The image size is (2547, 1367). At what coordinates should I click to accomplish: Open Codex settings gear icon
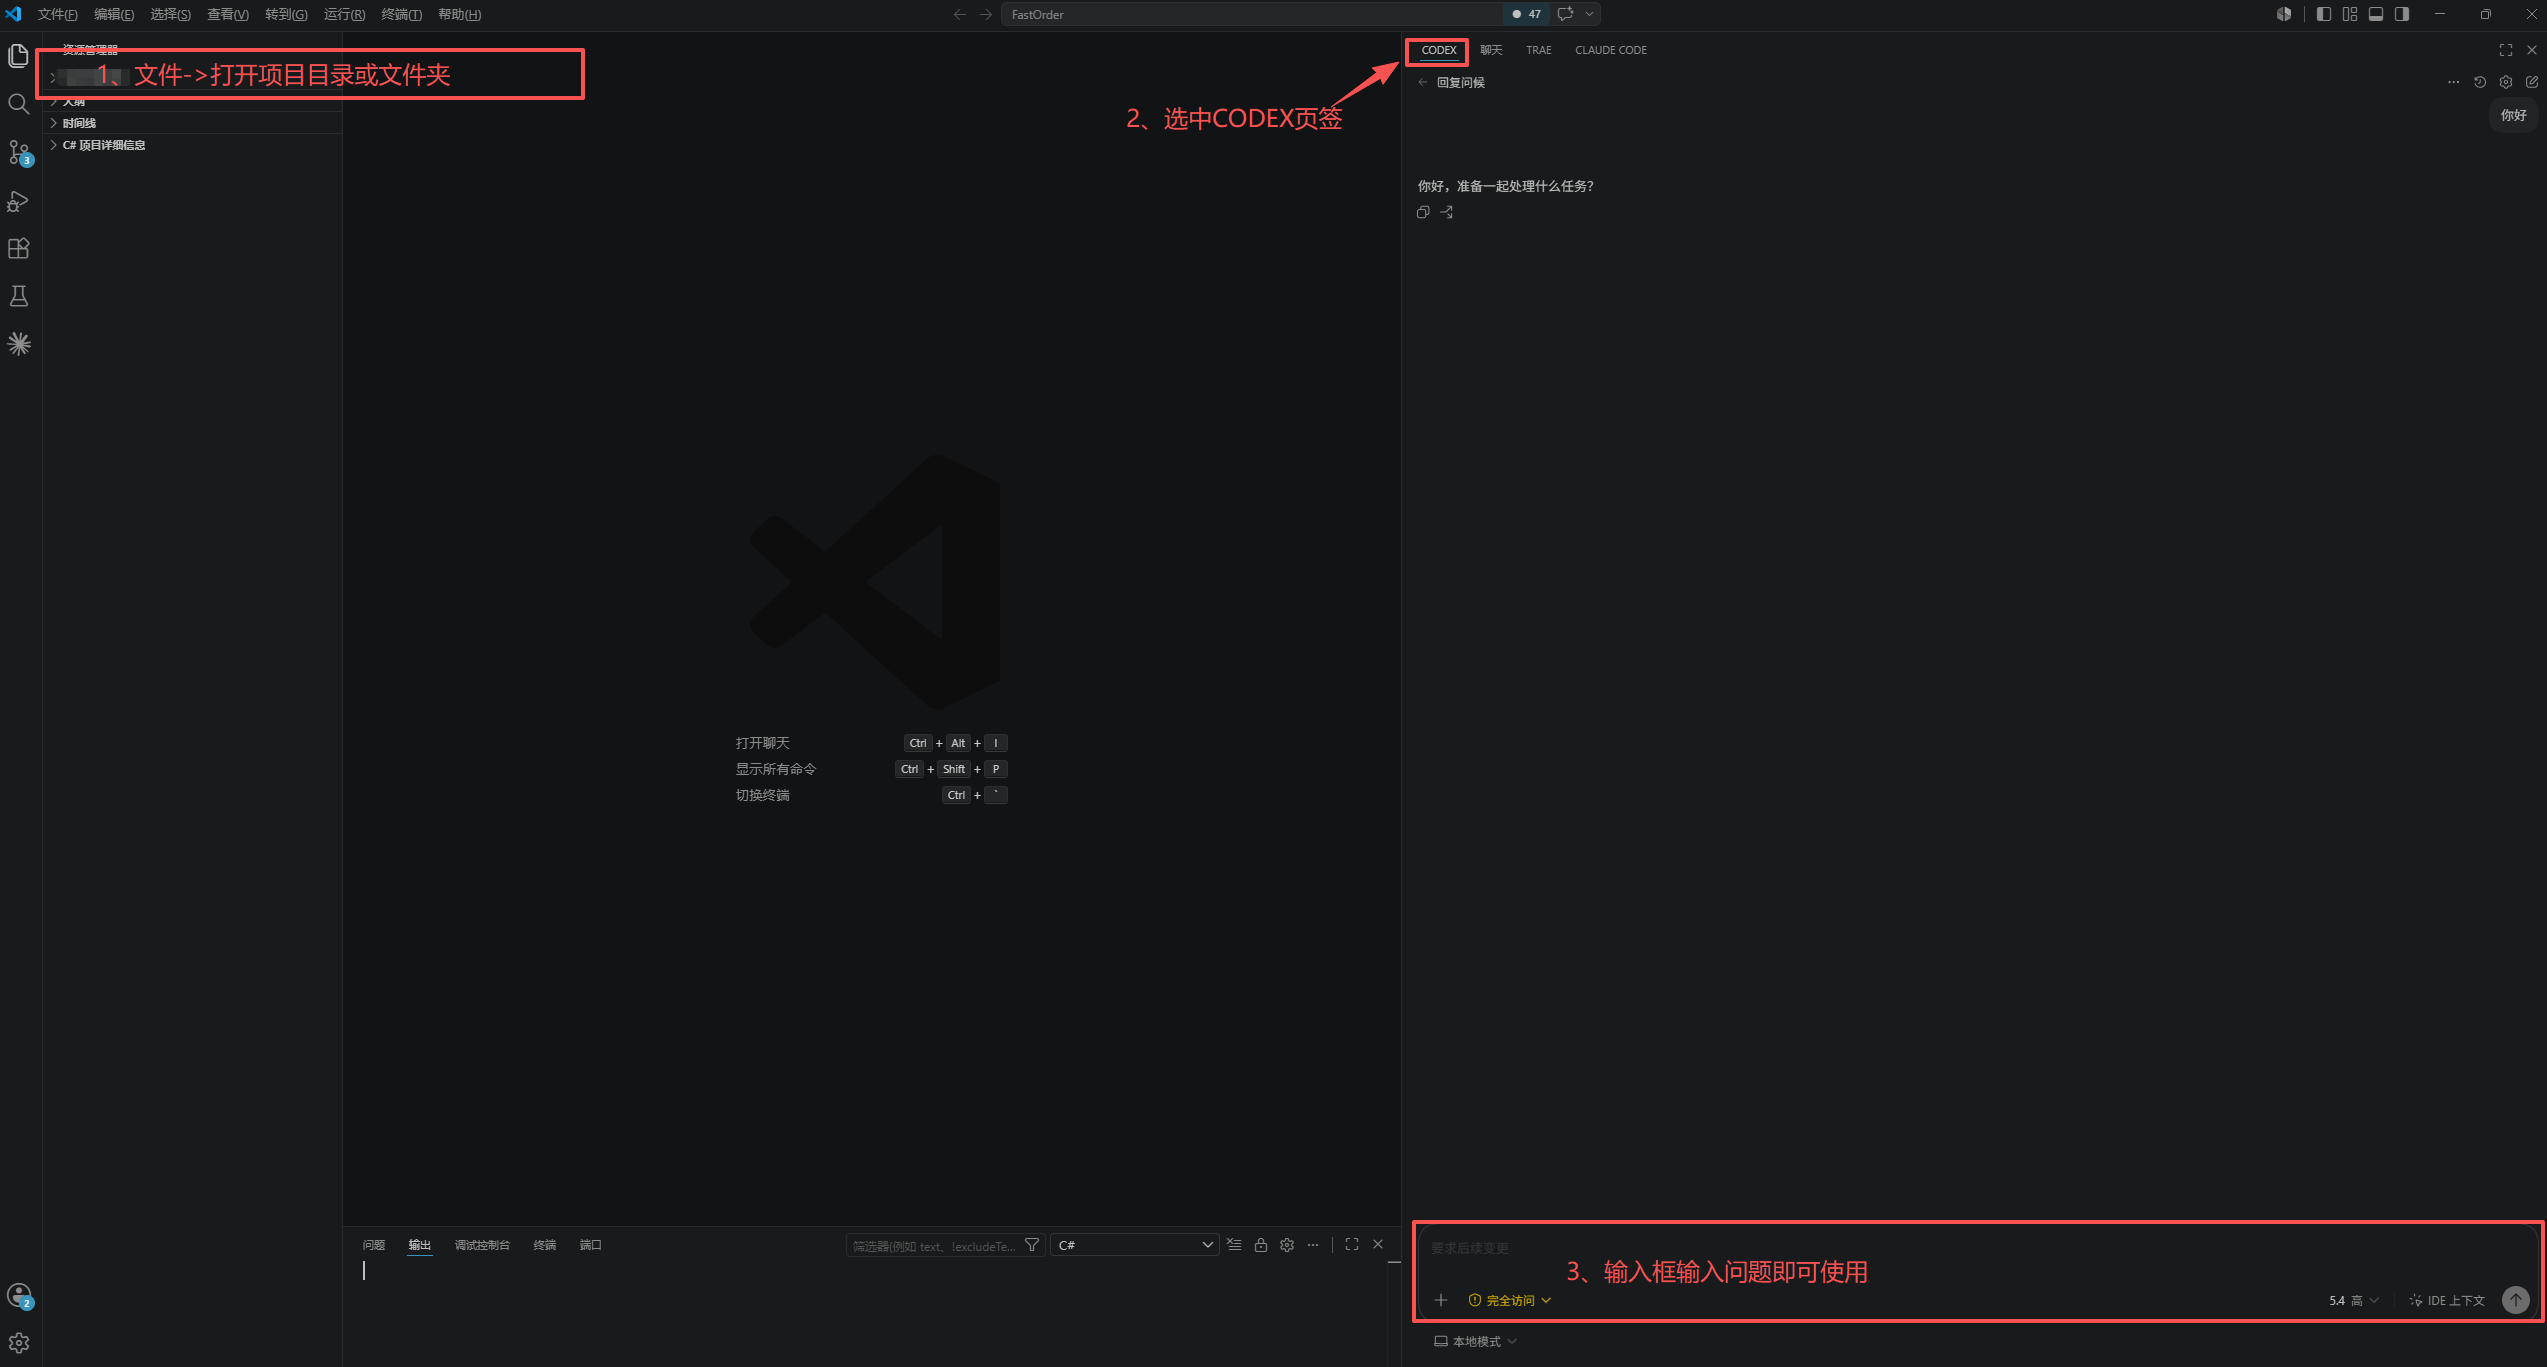[x=2506, y=82]
